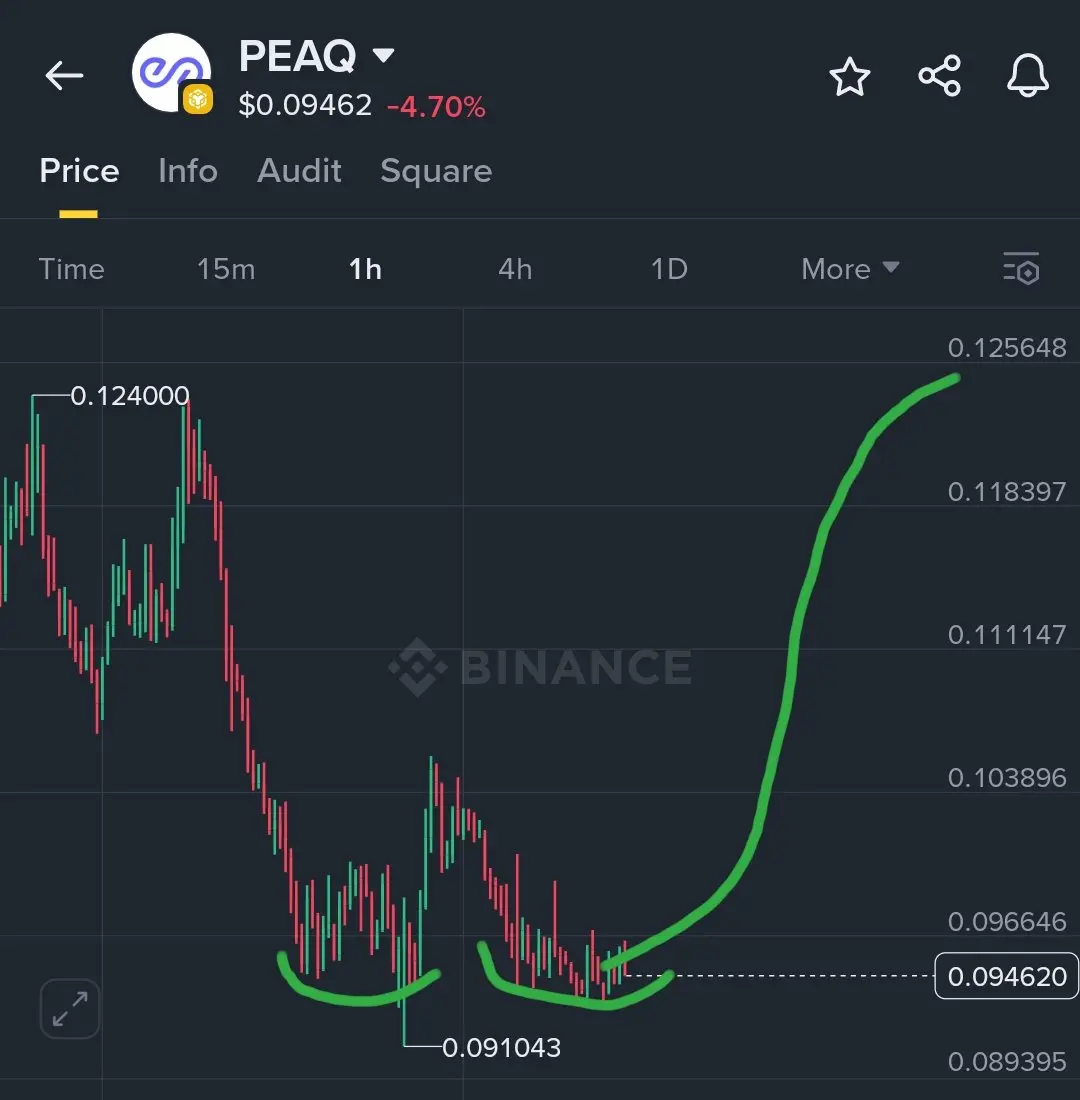This screenshot has height=1100, width=1080.
Task: Expand the More timeframes dropdown
Action: [850, 269]
